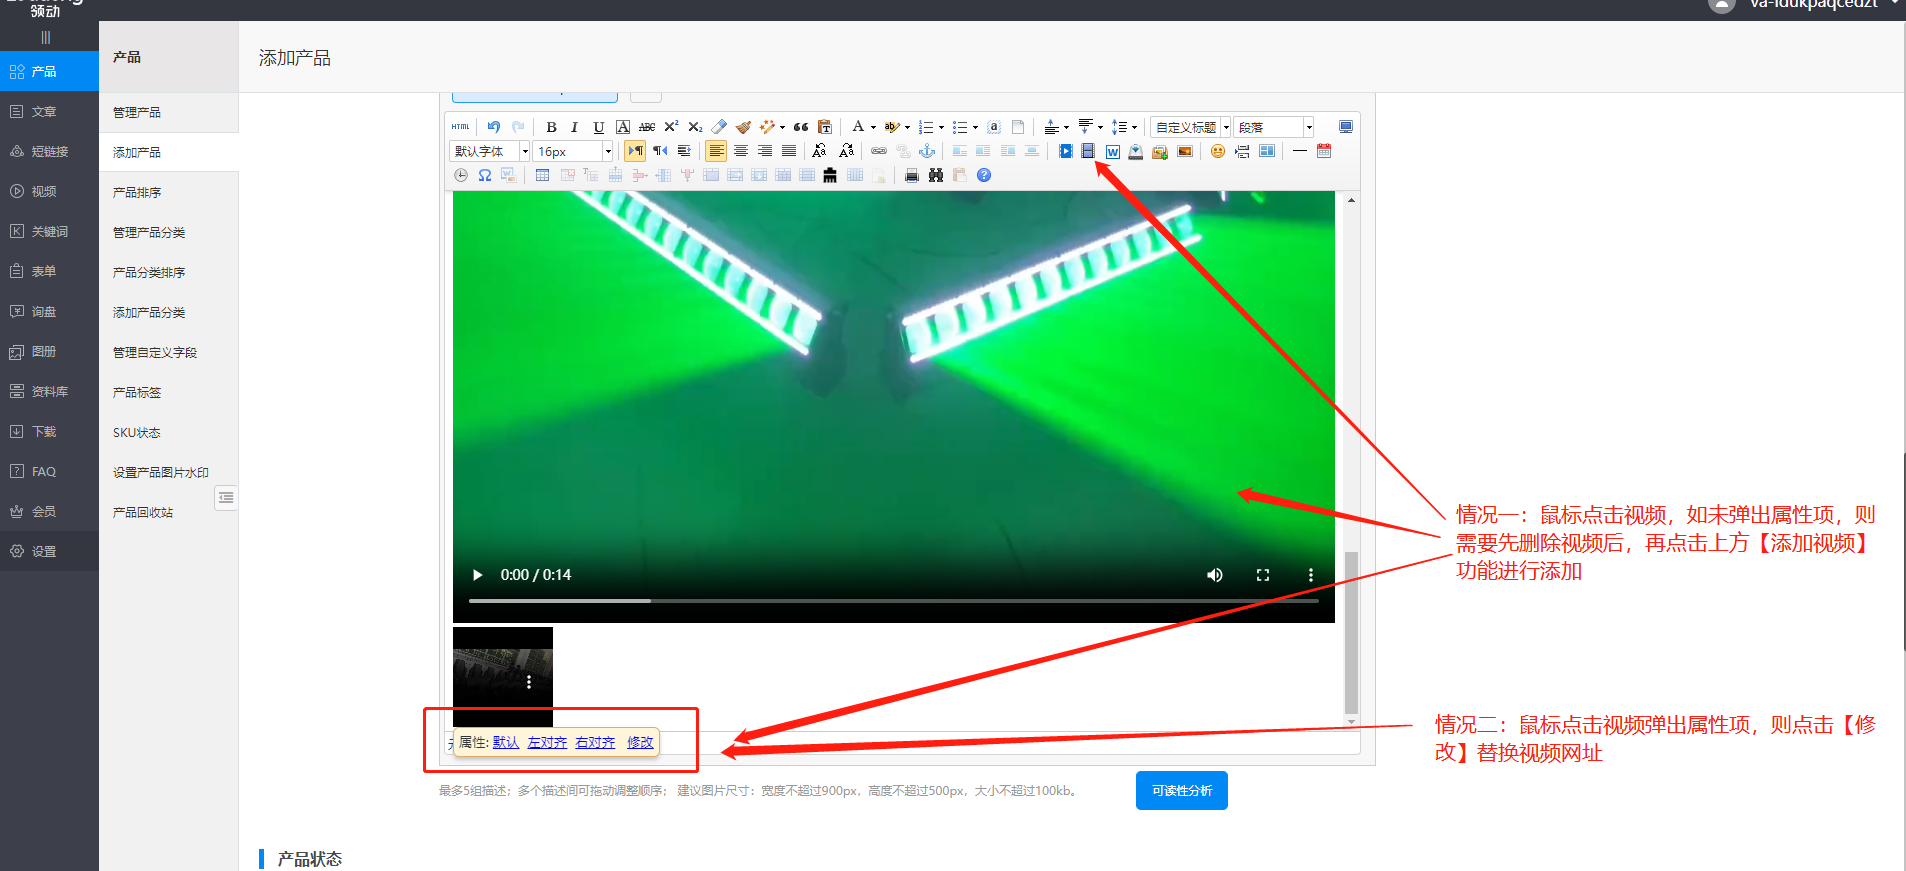Open the special character Omega tool
The image size is (1906, 871).
coord(485,175)
